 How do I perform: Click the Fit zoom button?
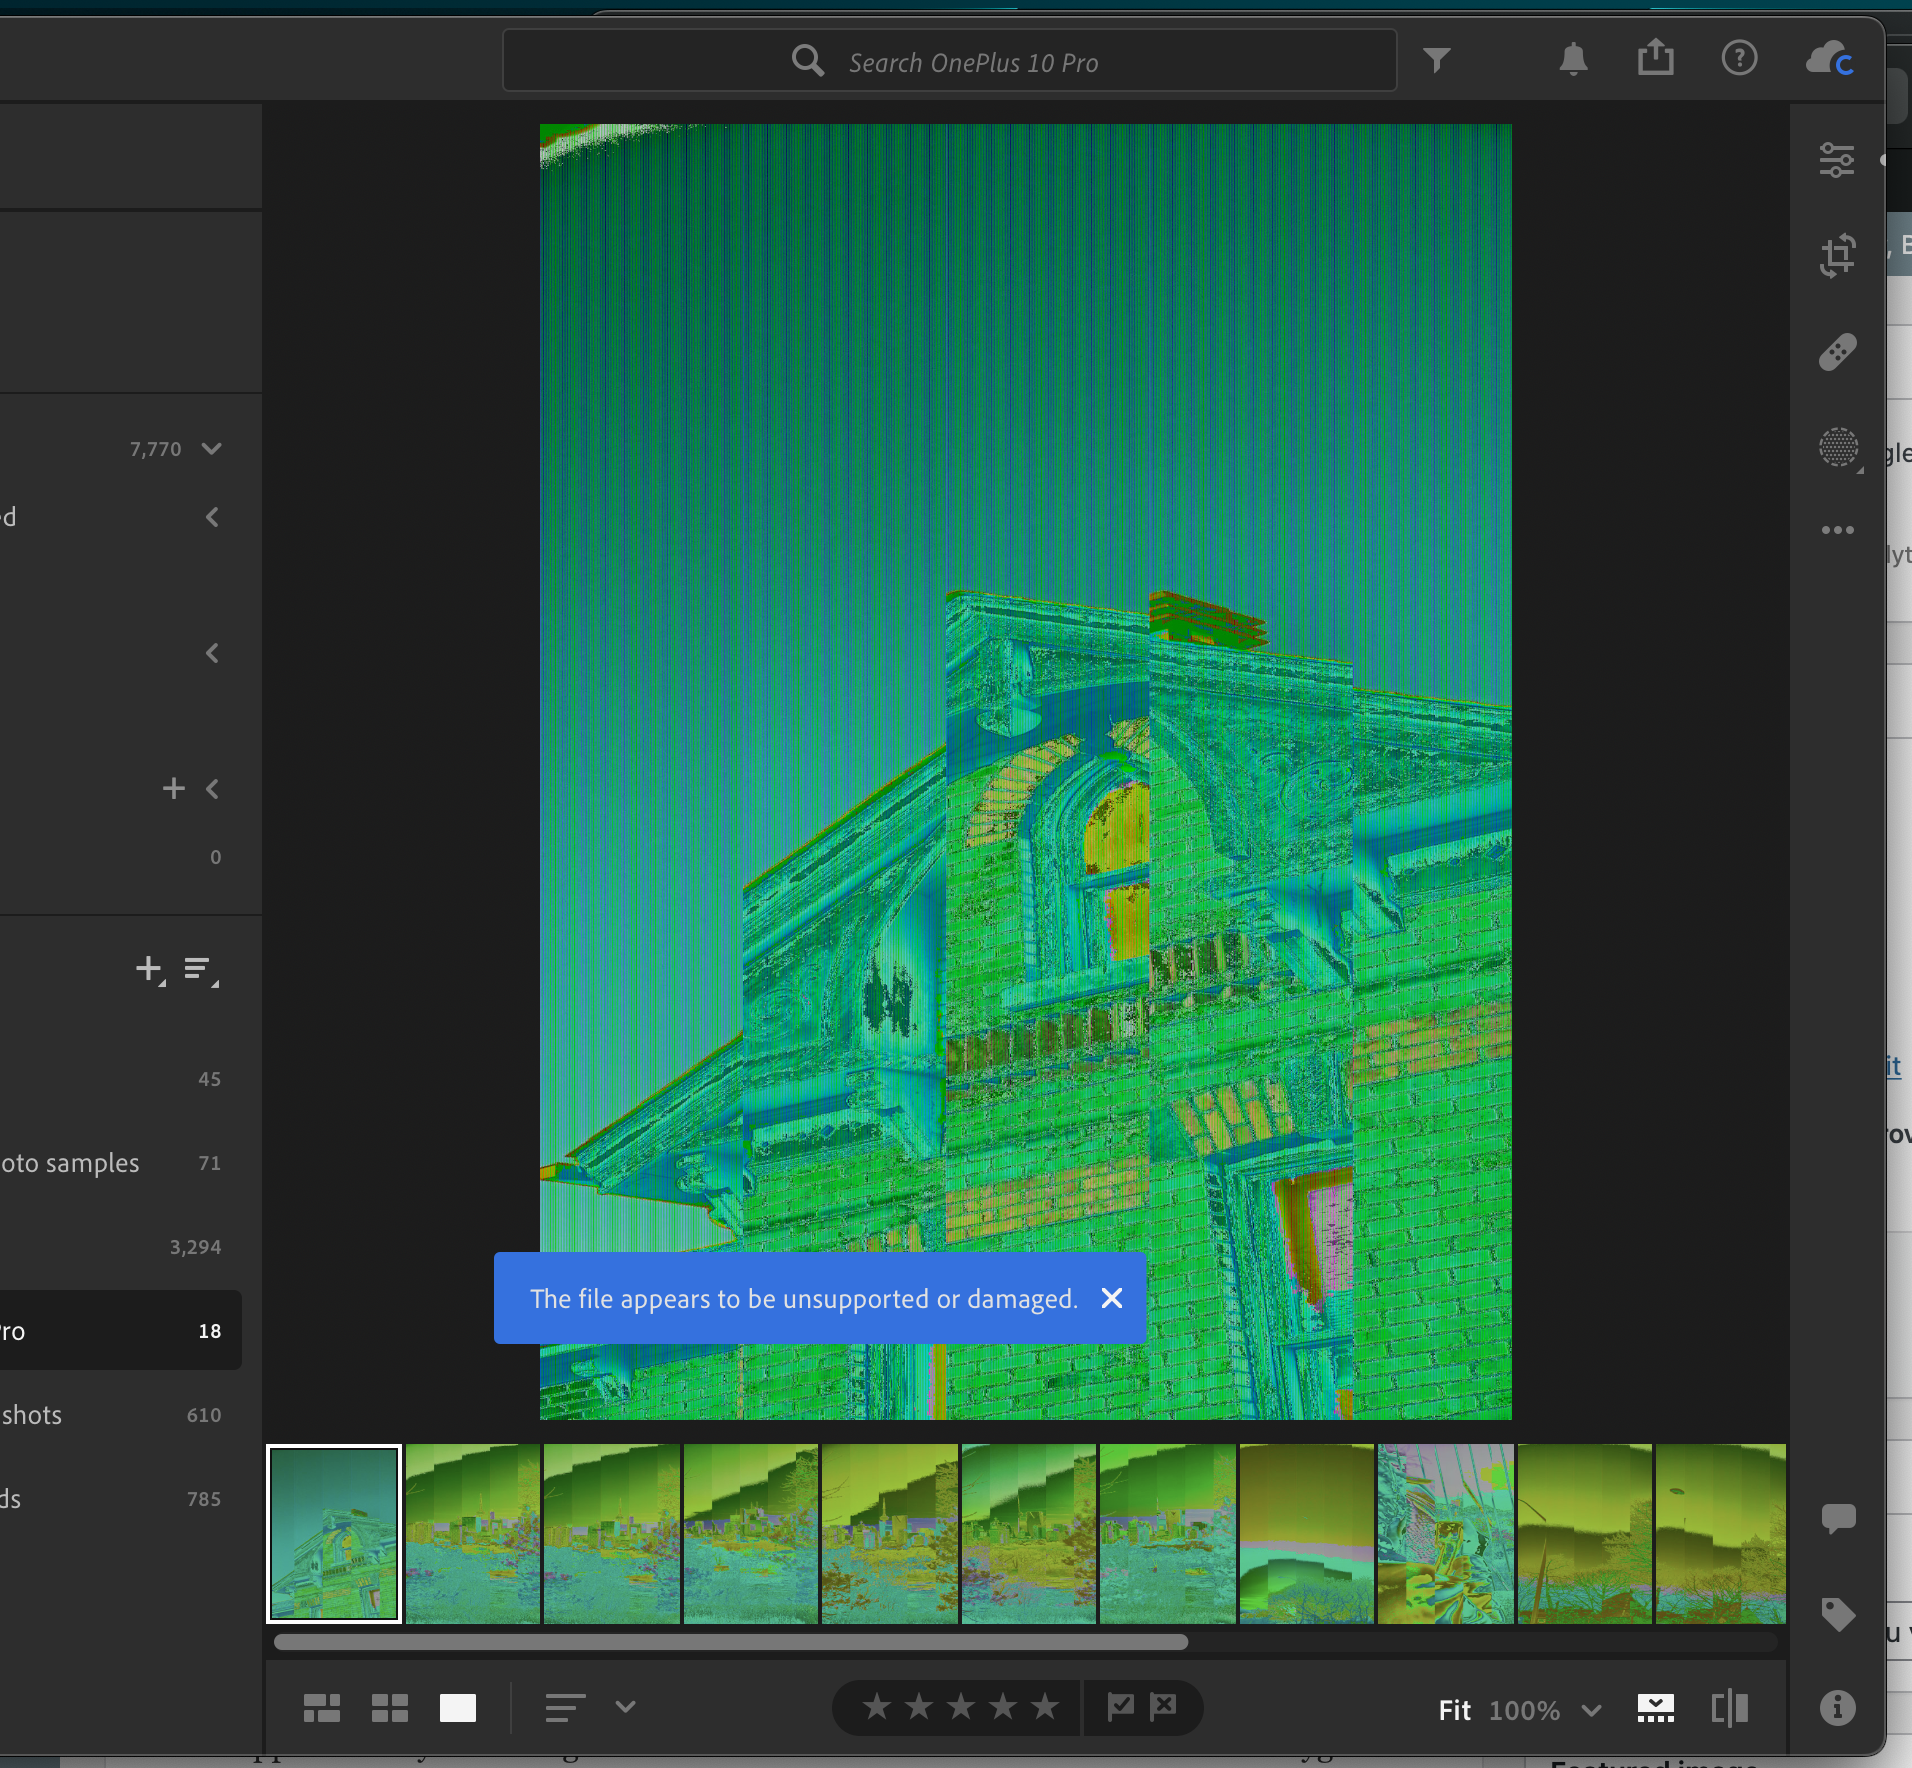pyautogui.click(x=1454, y=1710)
